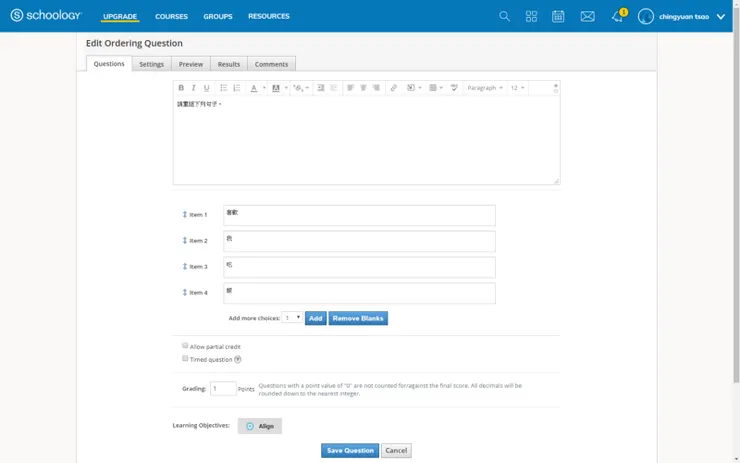Apply the text color tool
The height and width of the screenshot is (463, 740).
(254, 88)
